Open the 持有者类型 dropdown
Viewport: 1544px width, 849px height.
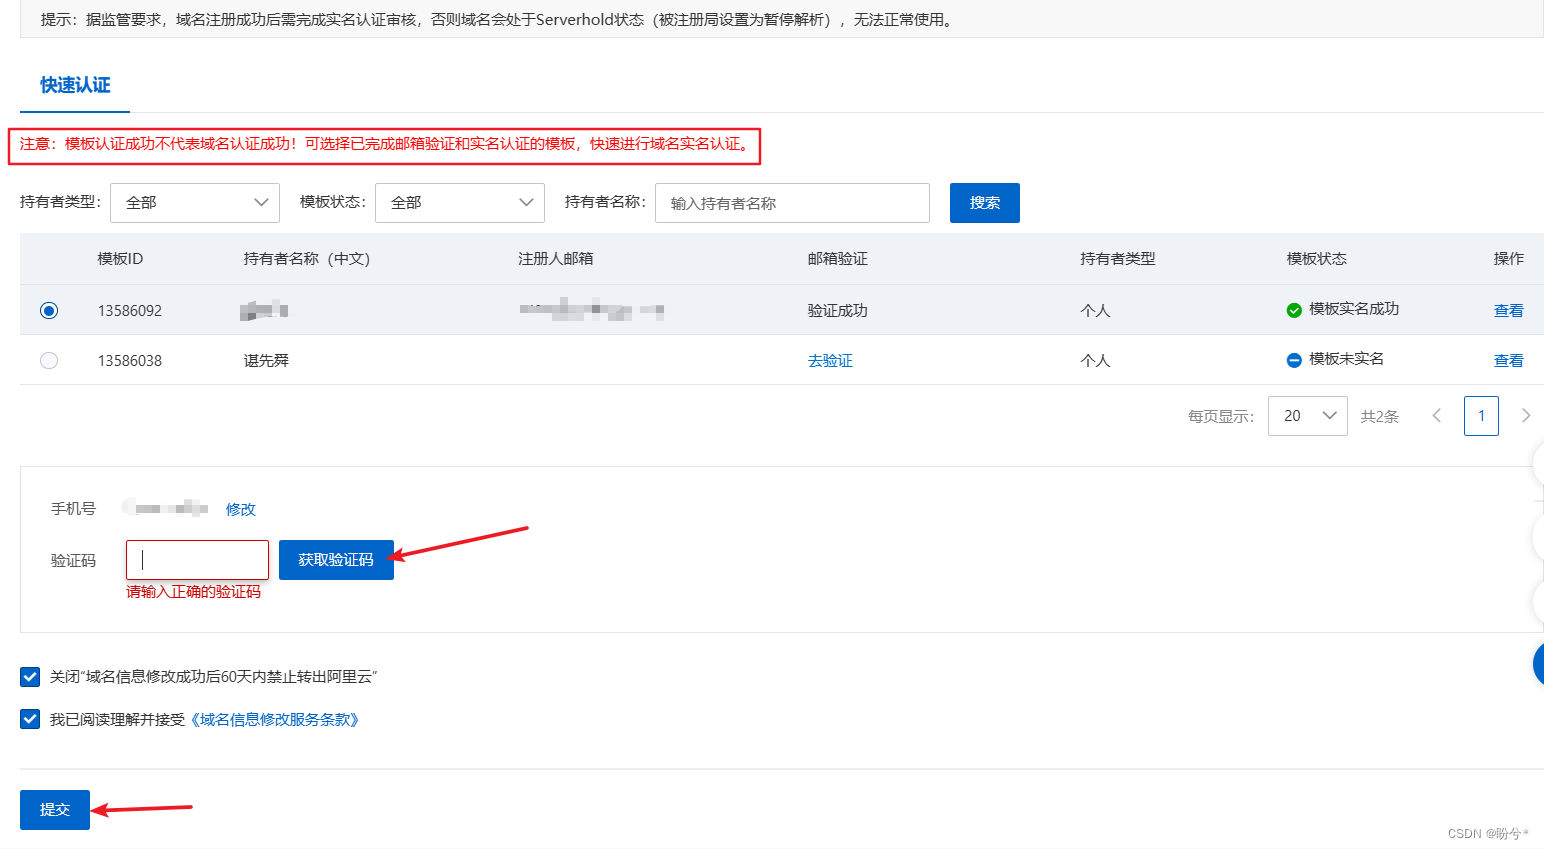(x=195, y=203)
